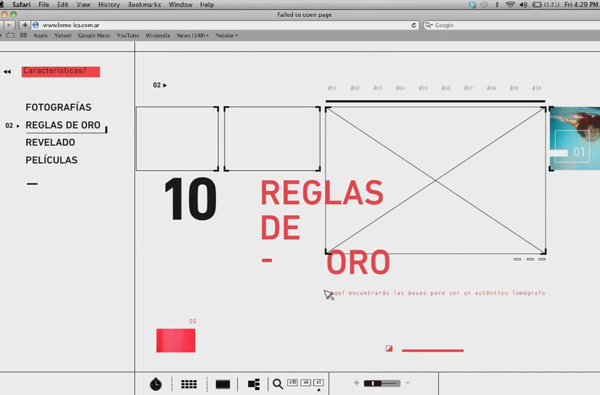The height and width of the screenshot is (395, 600).
Task: Jump to rule #05 marker
Action: click(x=423, y=88)
